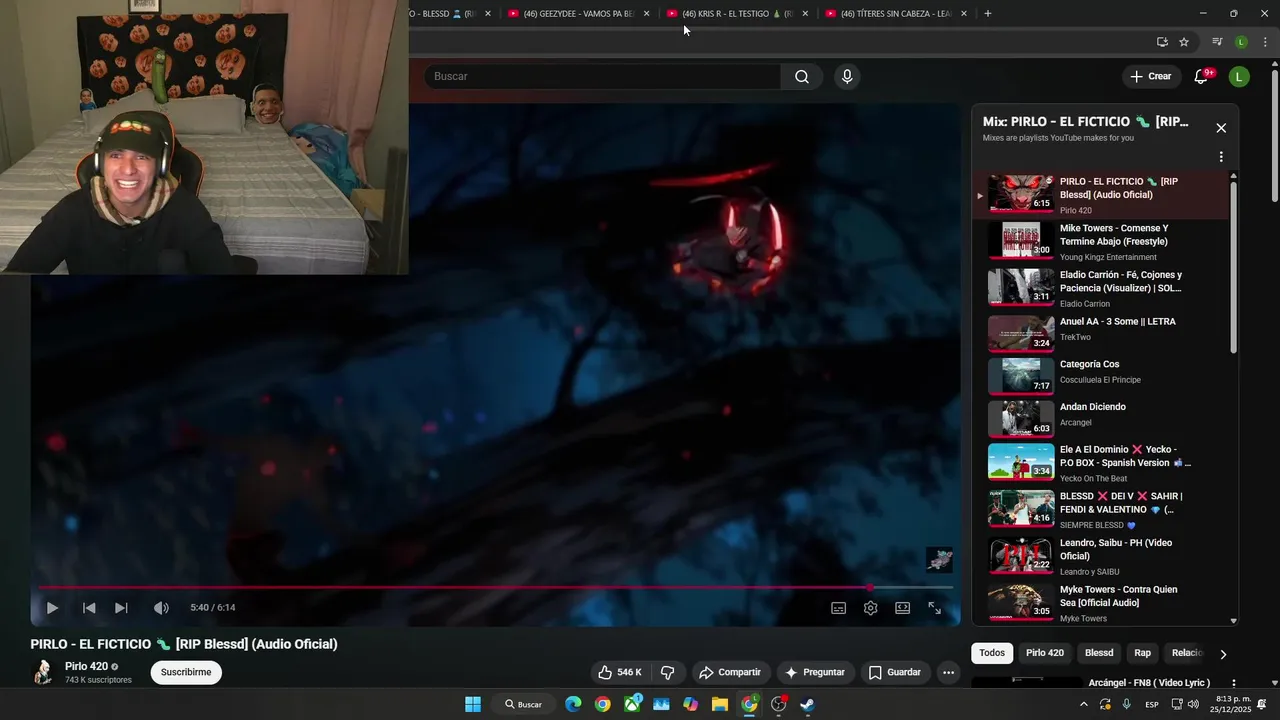Select Eladio Carrión Fé, Cojones y Paciencia

click(x=1100, y=288)
